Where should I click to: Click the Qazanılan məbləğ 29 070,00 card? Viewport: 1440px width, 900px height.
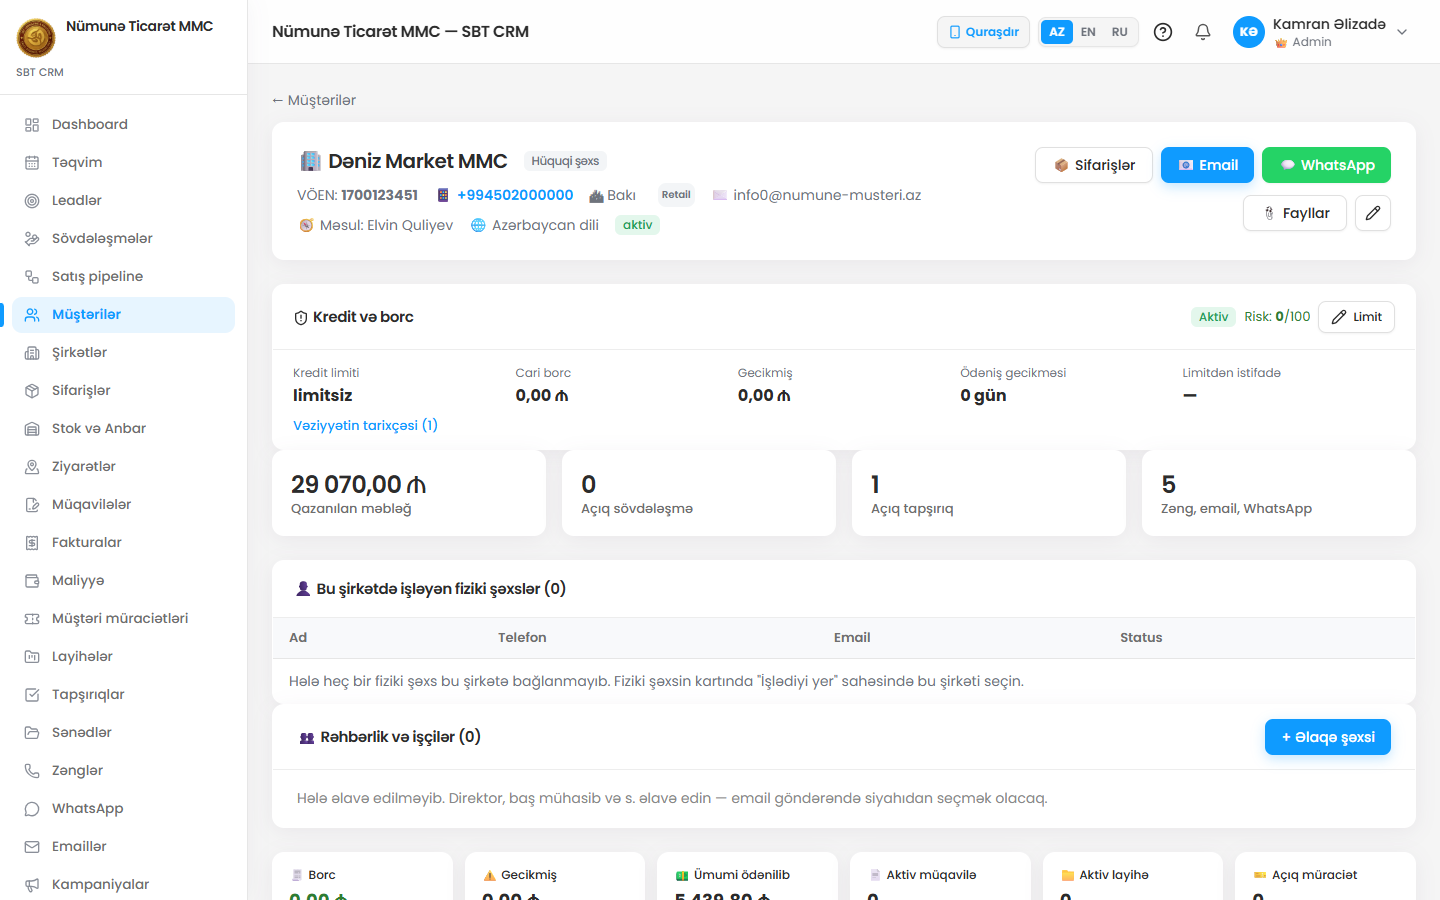click(409, 493)
